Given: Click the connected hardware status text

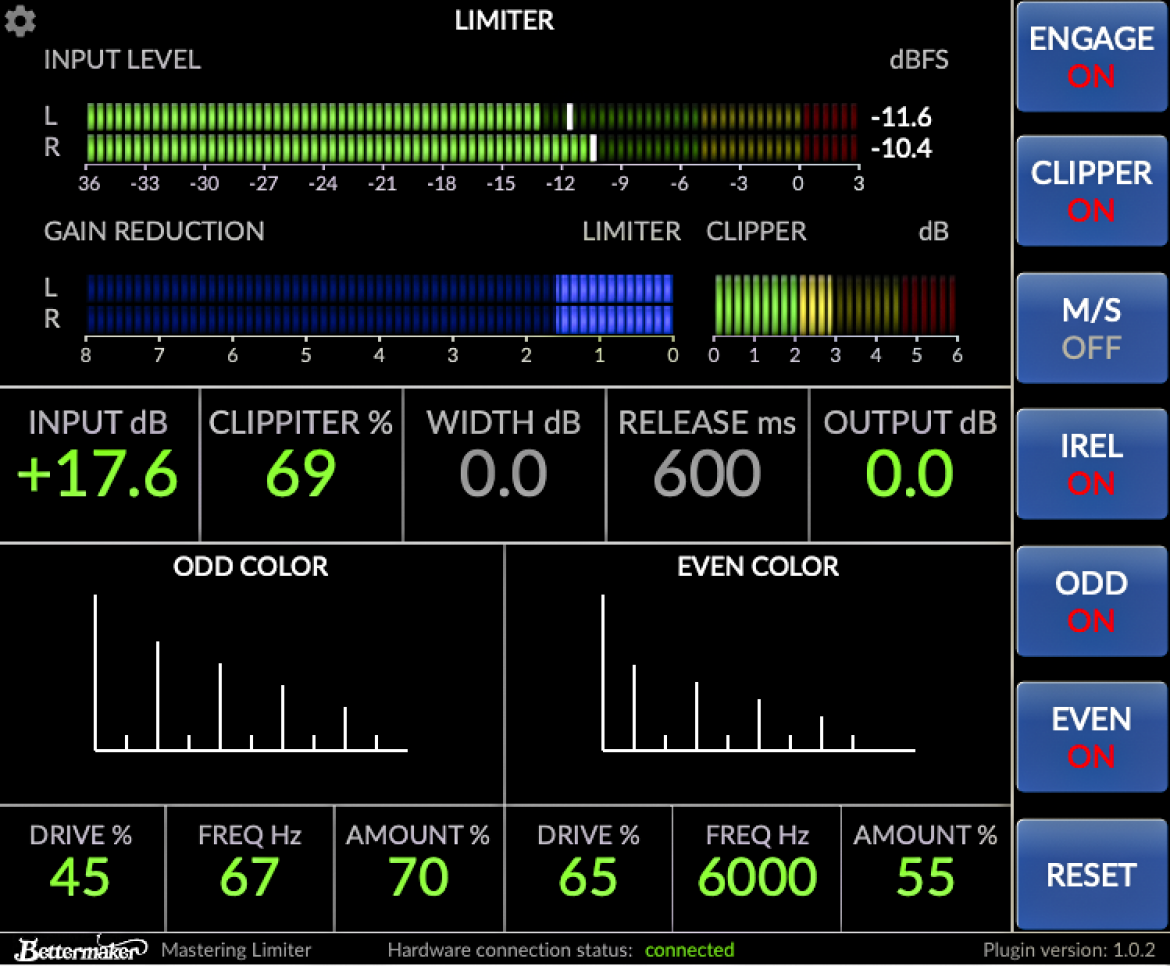Looking at the screenshot, I should [x=689, y=950].
